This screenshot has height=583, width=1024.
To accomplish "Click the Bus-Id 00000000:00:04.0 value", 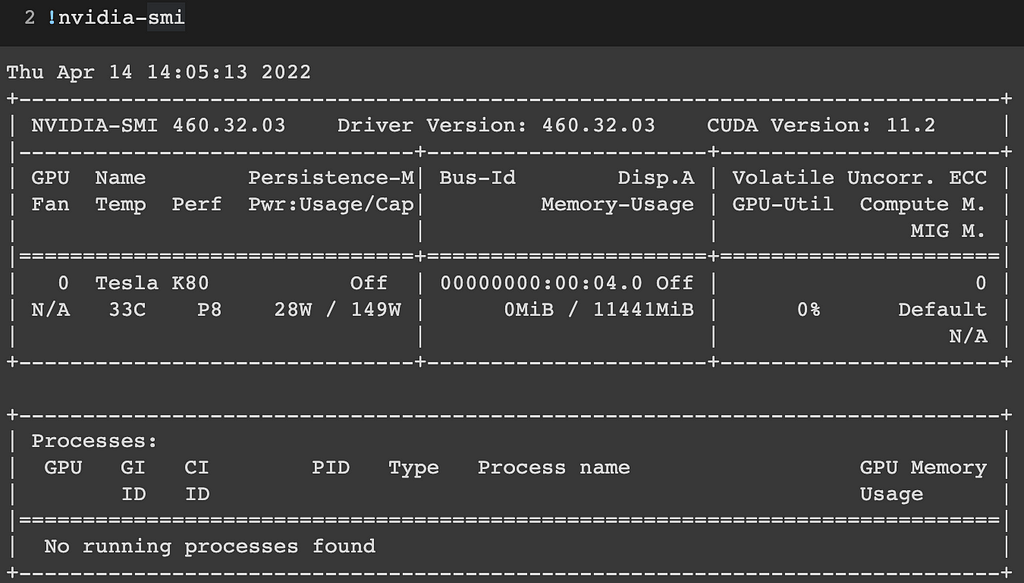I will tap(541, 283).
